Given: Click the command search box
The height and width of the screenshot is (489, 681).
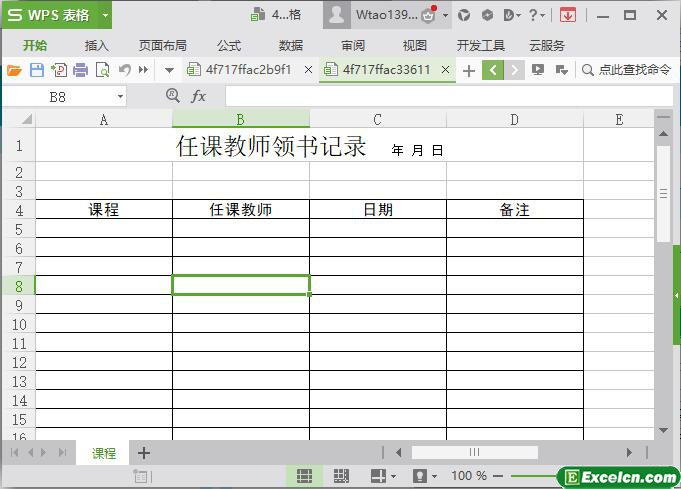Looking at the screenshot, I should tap(628, 69).
